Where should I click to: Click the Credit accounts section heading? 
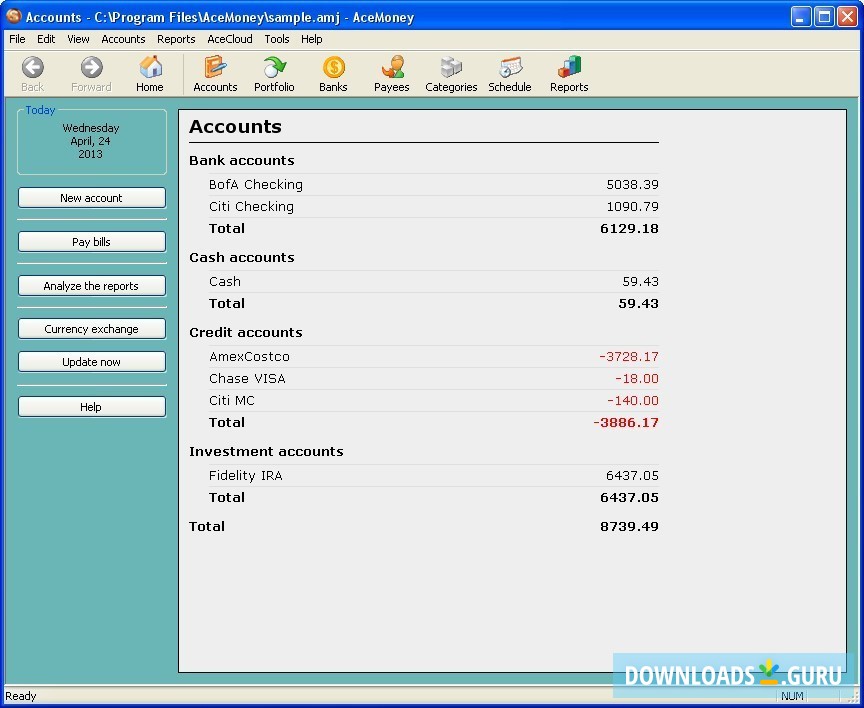point(246,332)
